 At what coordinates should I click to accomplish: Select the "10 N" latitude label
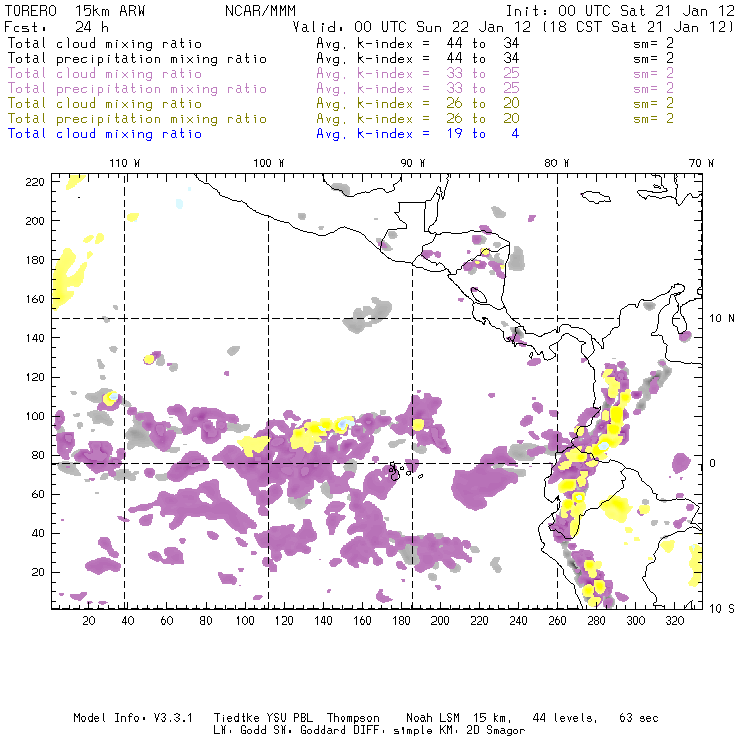pos(722,319)
